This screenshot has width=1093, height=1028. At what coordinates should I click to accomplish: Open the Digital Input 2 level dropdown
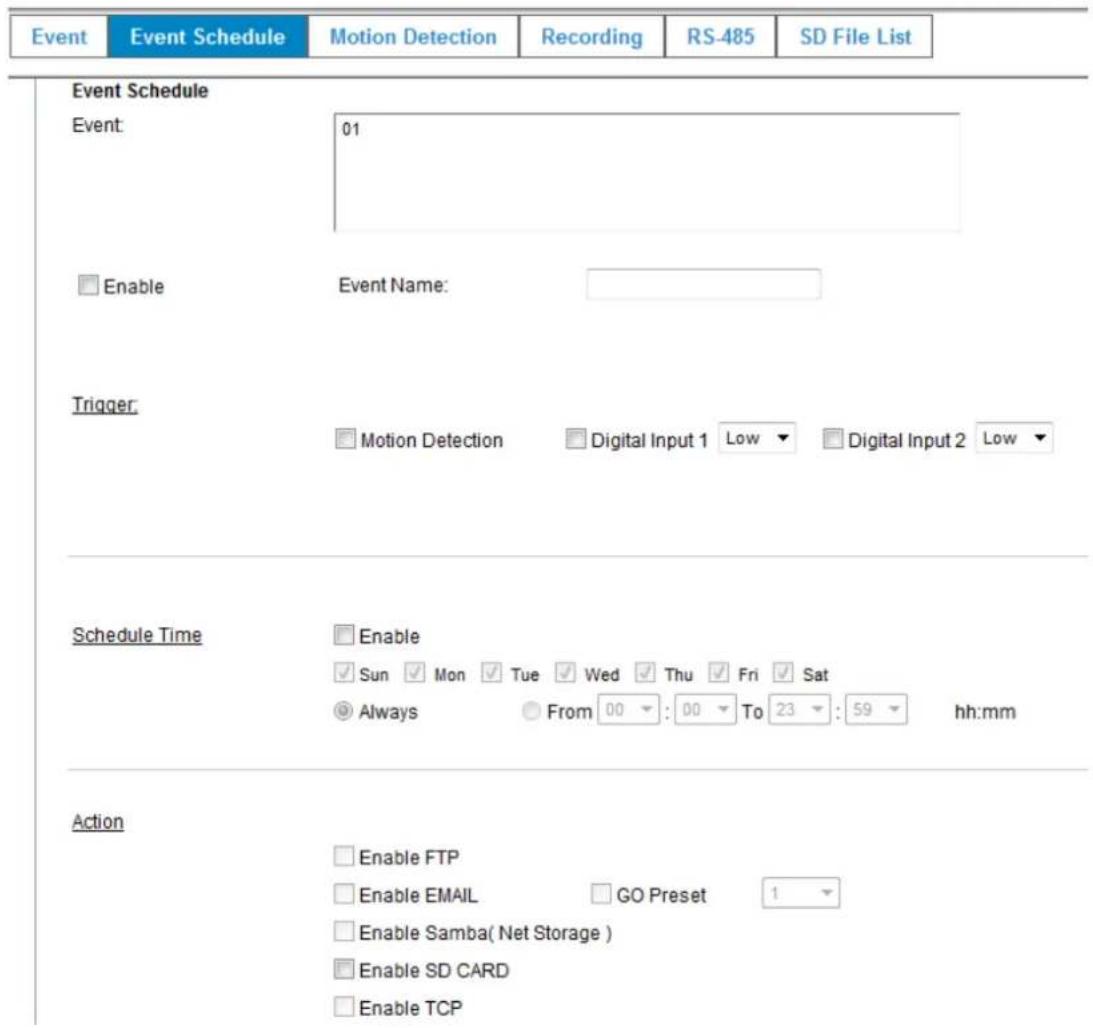click(1014, 438)
